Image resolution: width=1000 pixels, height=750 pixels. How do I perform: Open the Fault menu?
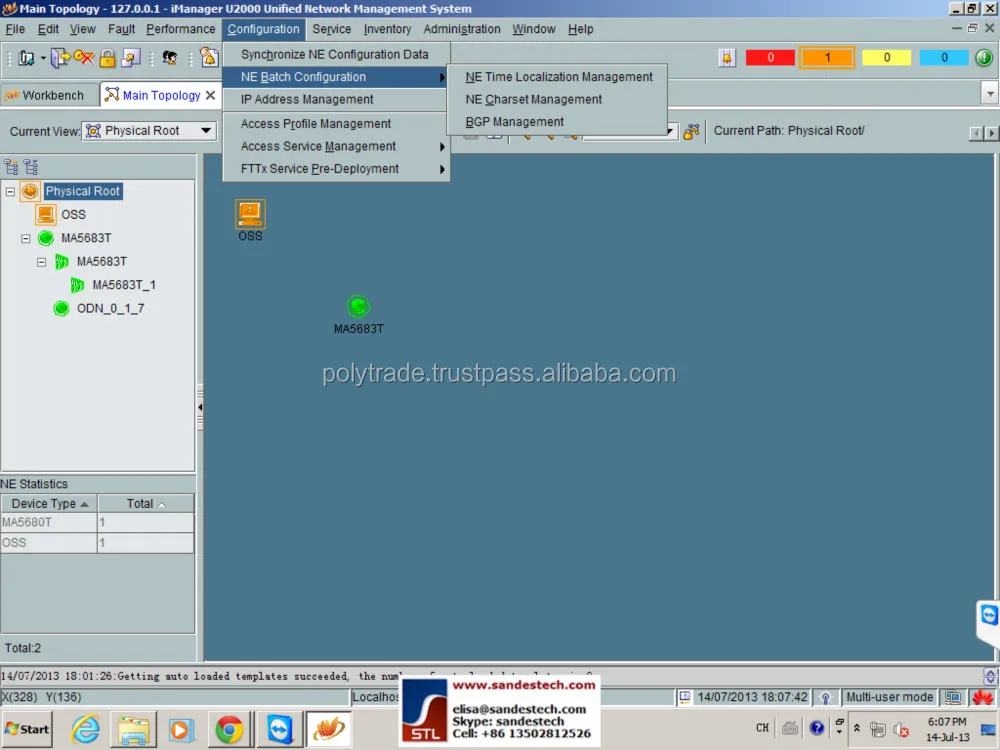[121, 29]
